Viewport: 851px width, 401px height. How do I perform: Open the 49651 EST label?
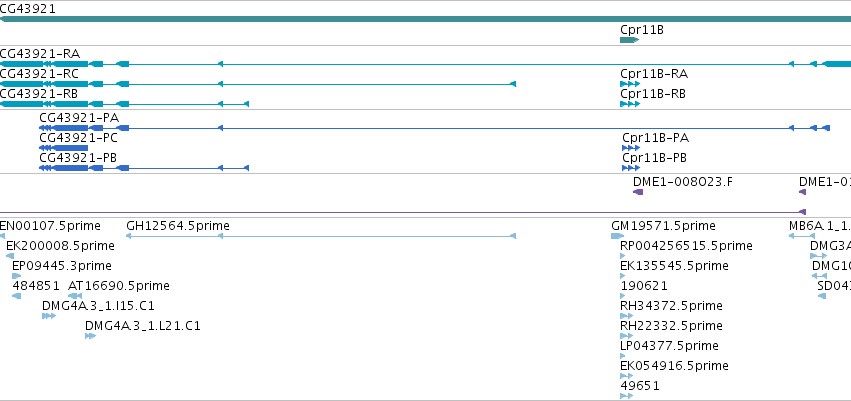click(641, 386)
